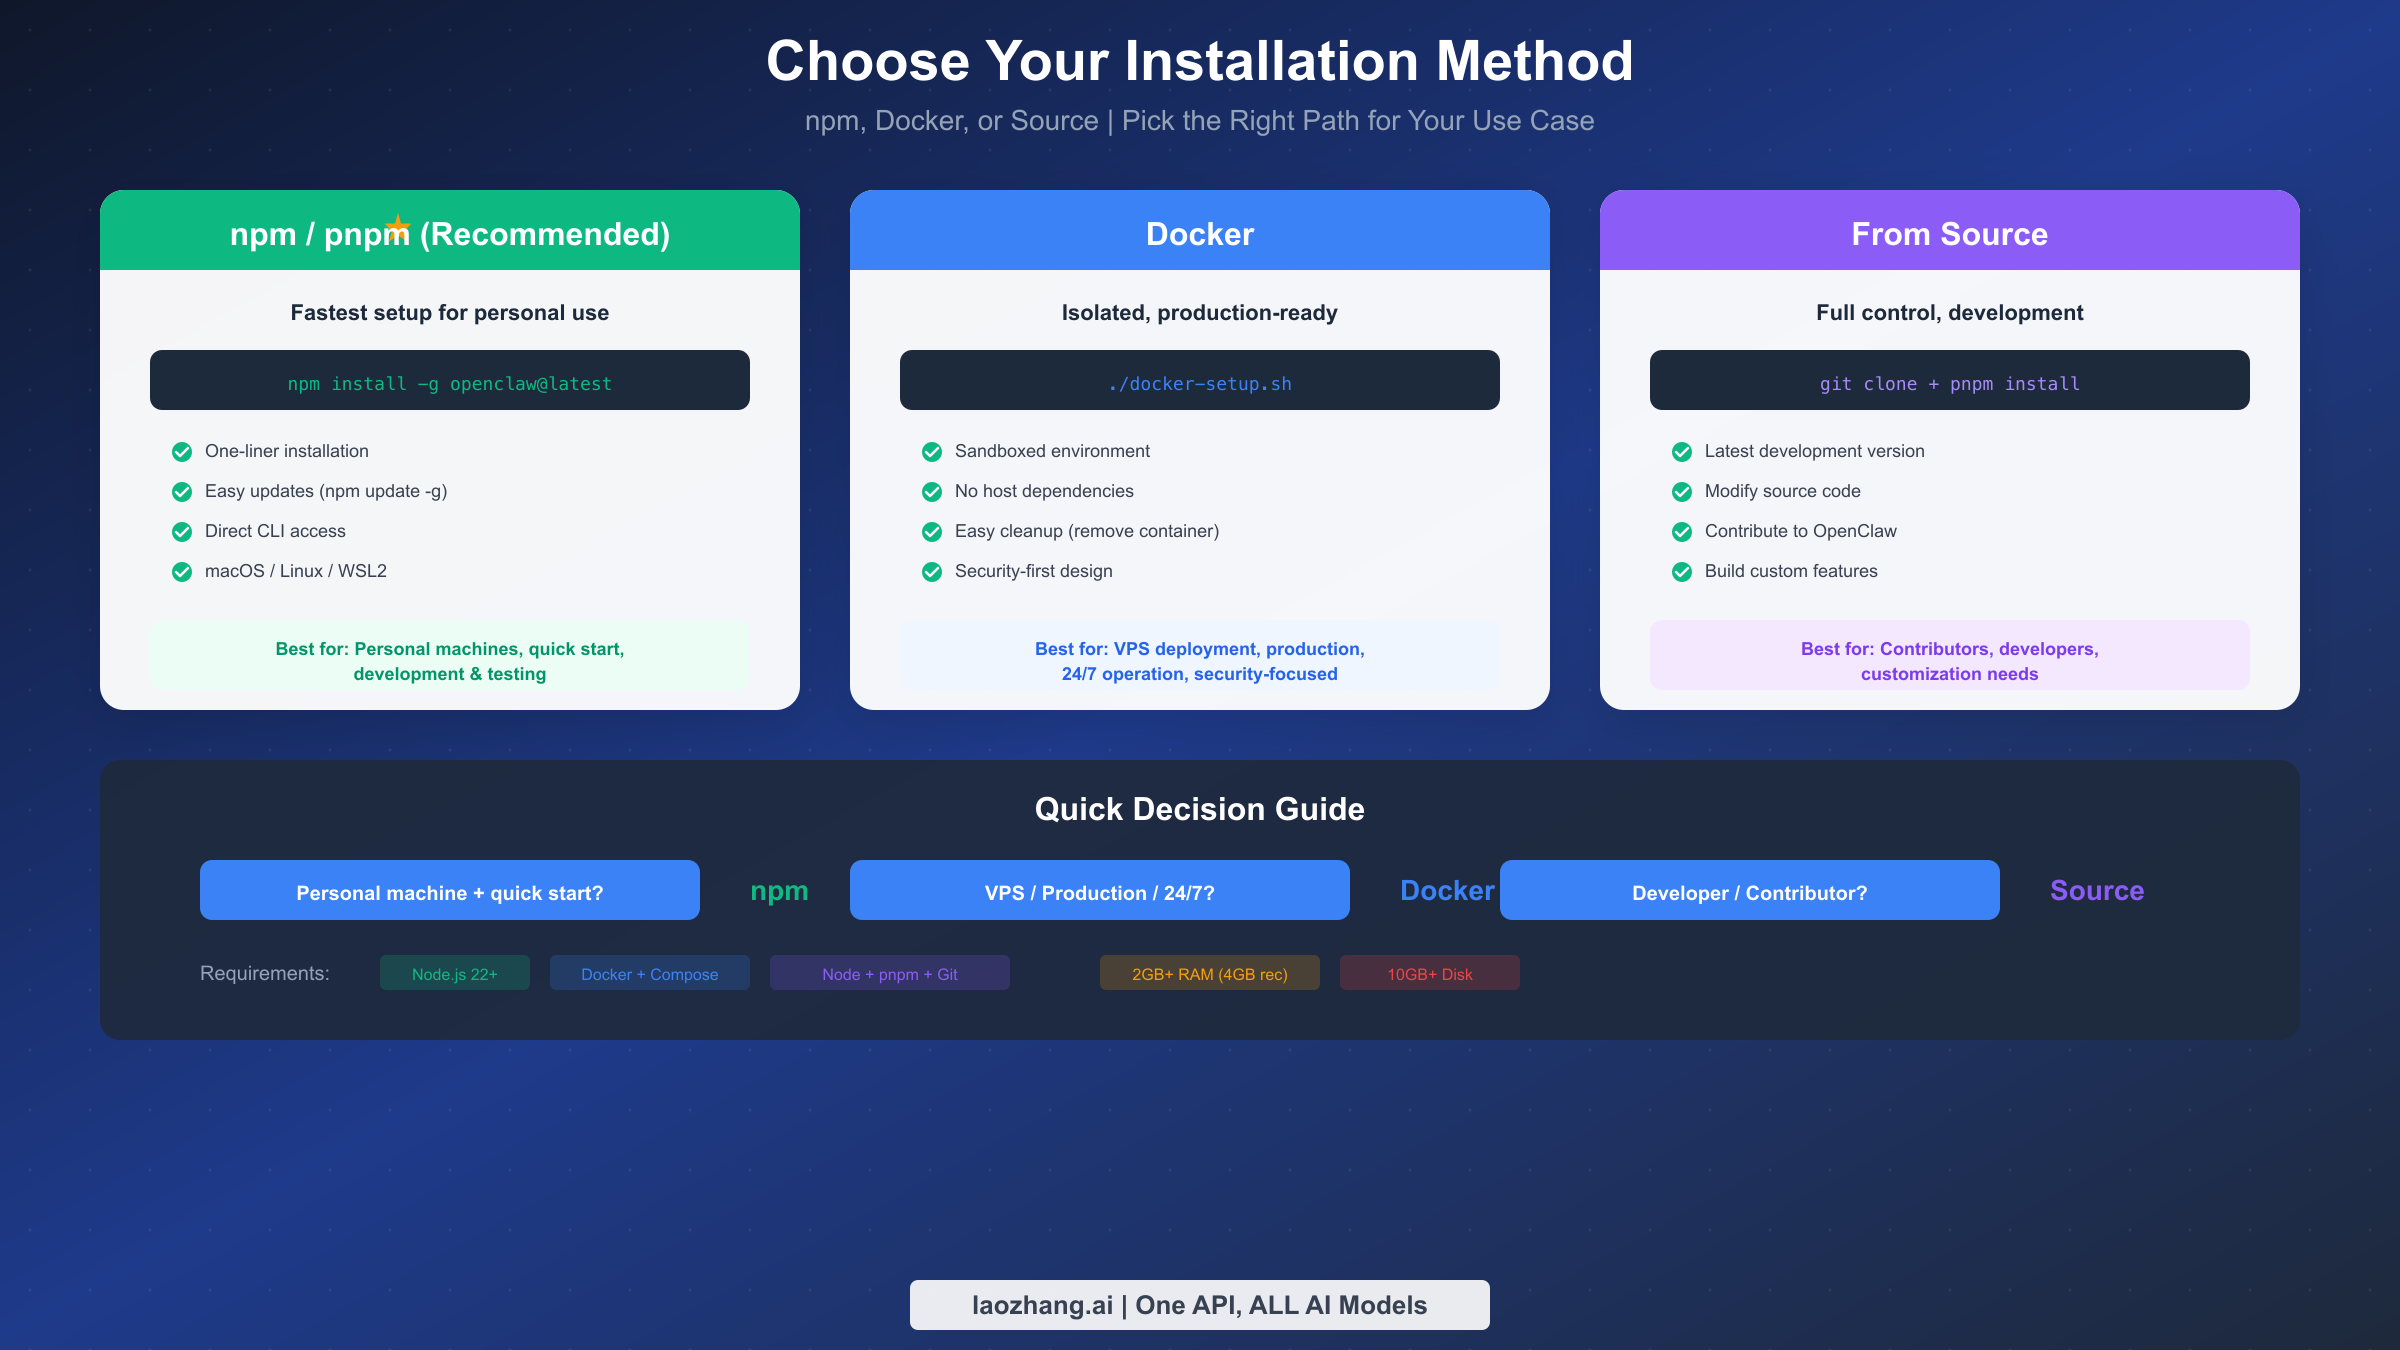
Task: Click the "Personal machine + quick start?" button
Action: point(450,891)
